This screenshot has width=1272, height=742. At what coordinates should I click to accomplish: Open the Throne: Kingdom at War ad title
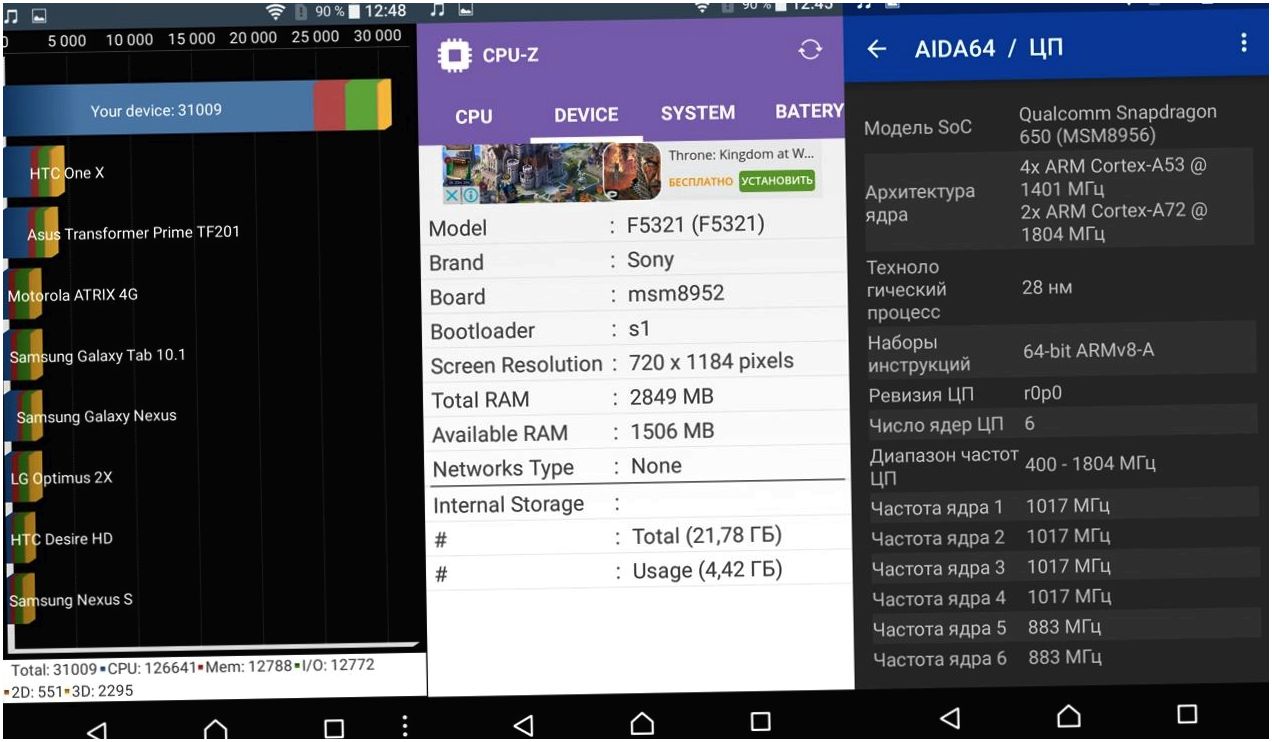coord(741,155)
